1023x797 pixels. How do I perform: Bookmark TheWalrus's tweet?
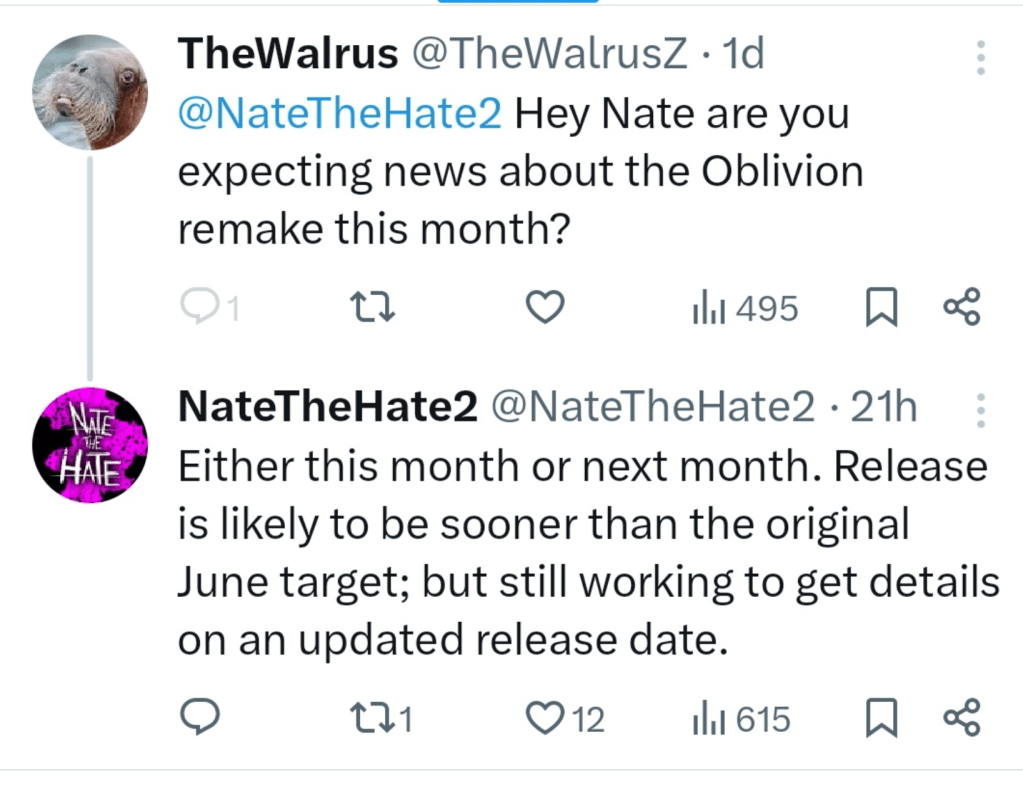[x=880, y=309]
